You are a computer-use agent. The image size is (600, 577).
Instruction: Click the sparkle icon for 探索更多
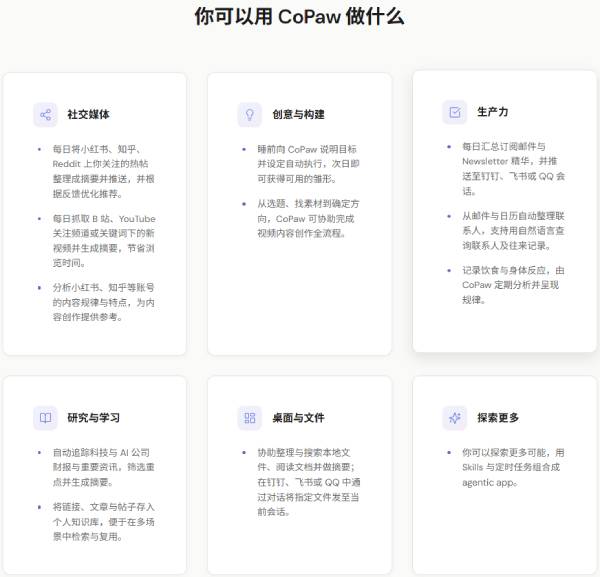454,417
